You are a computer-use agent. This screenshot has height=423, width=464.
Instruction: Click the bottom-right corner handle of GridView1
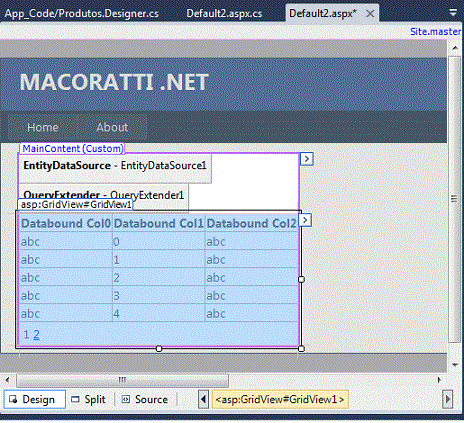coord(301,349)
